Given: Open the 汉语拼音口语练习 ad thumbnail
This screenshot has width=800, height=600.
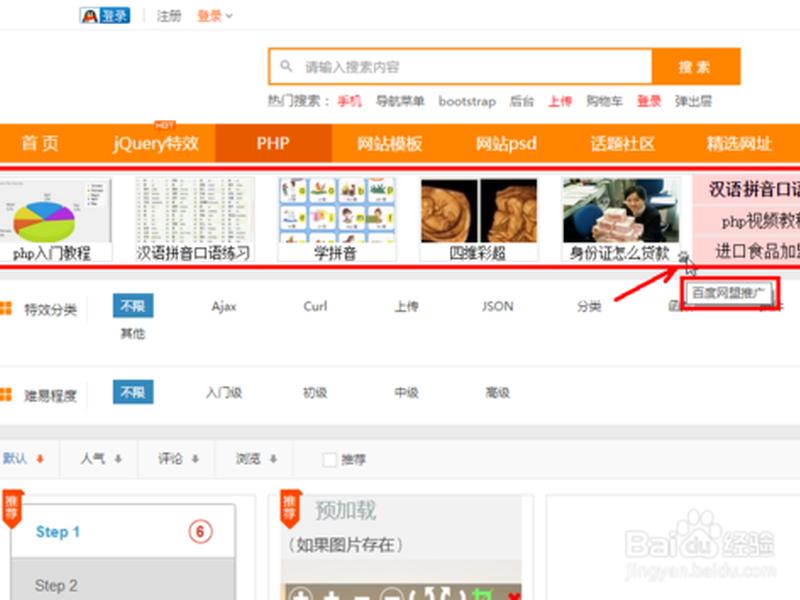Looking at the screenshot, I should [194, 219].
